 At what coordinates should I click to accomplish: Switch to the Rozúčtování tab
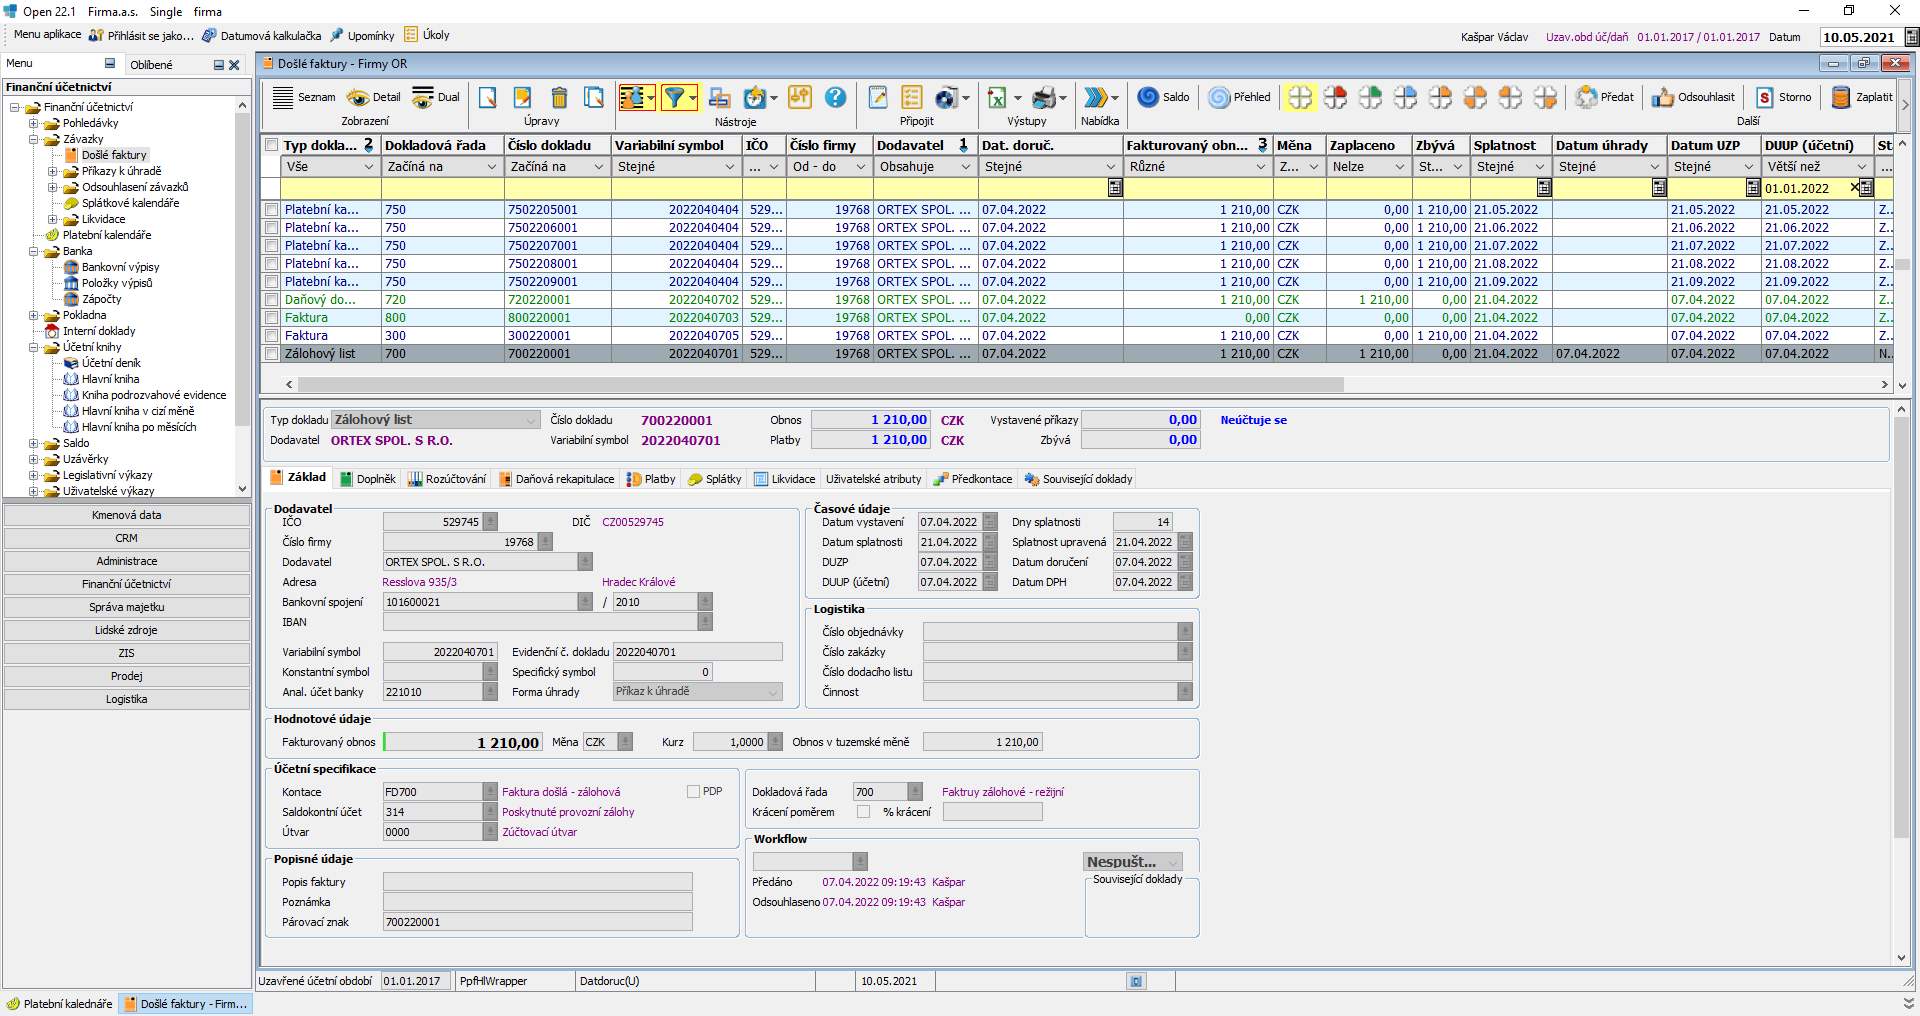coord(447,479)
